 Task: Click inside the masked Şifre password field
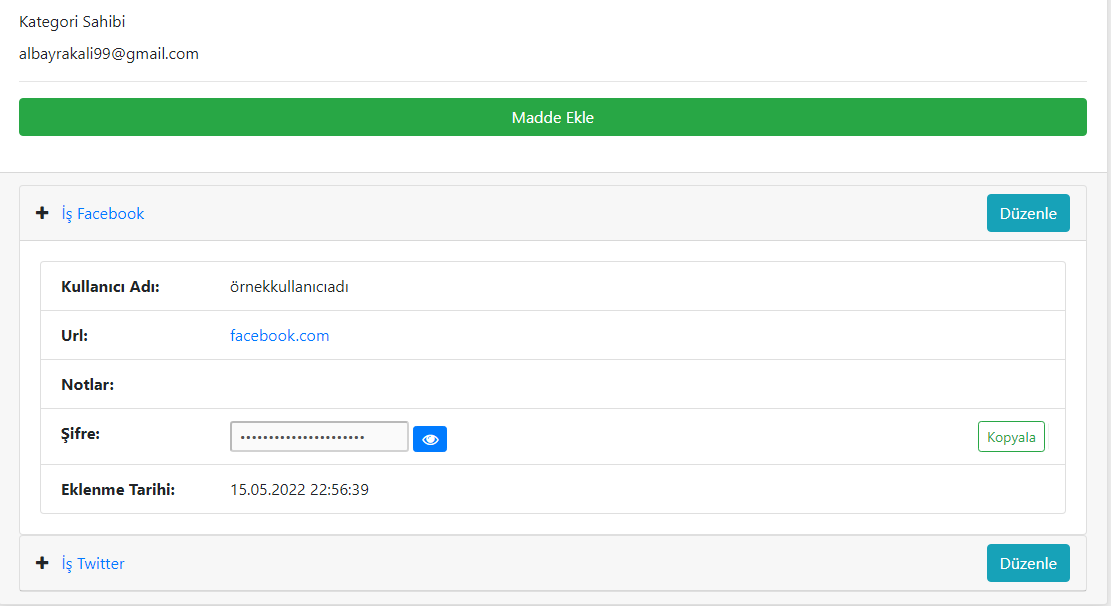[319, 437]
